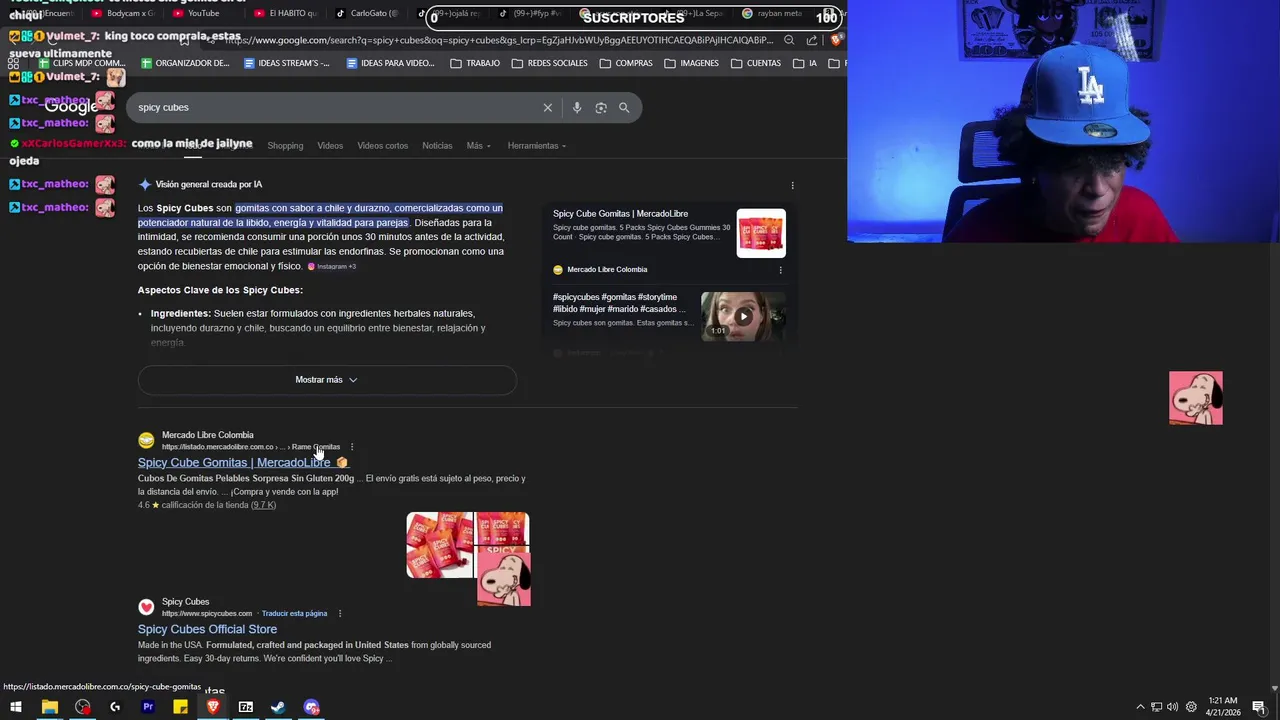Open Brave Shields lion icon
The width and height of the screenshot is (1280, 720).
click(836, 40)
